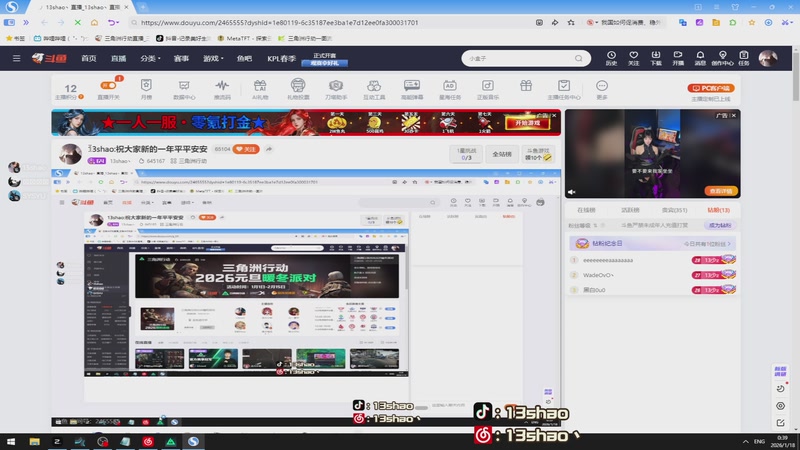This screenshot has height=450, width=800.
Task: Expand browser undo-history dropdown arrow
Action: 118,22
